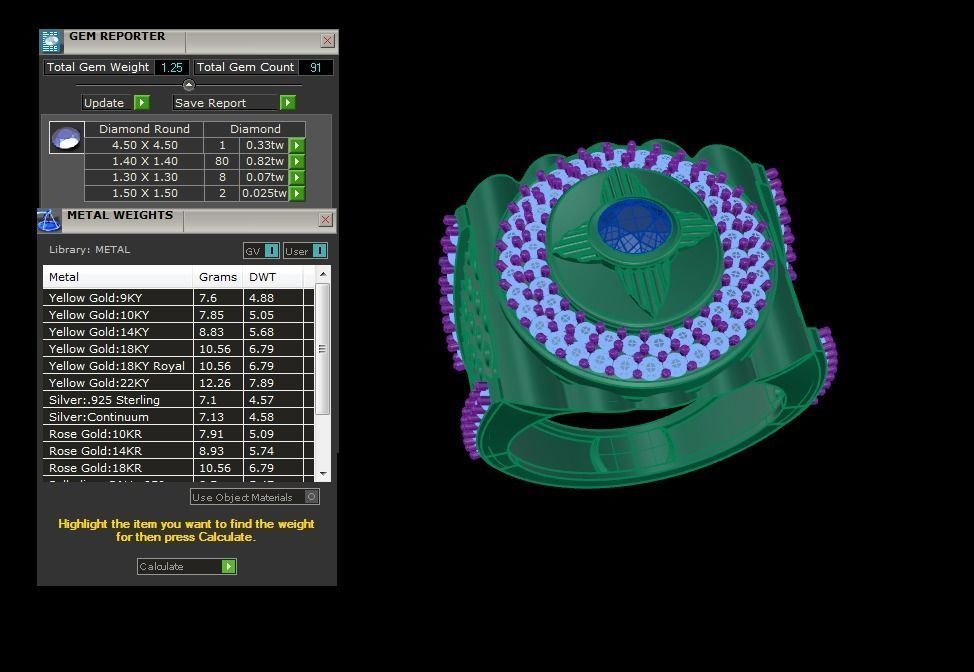The image size is (974, 672).
Task: Select the Rose Gold:14KR row
Action: pyautogui.click(x=178, y=451)
